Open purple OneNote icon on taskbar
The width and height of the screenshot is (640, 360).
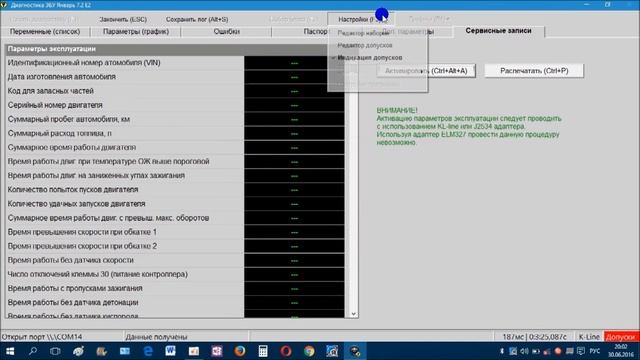[x=217, y=351]
